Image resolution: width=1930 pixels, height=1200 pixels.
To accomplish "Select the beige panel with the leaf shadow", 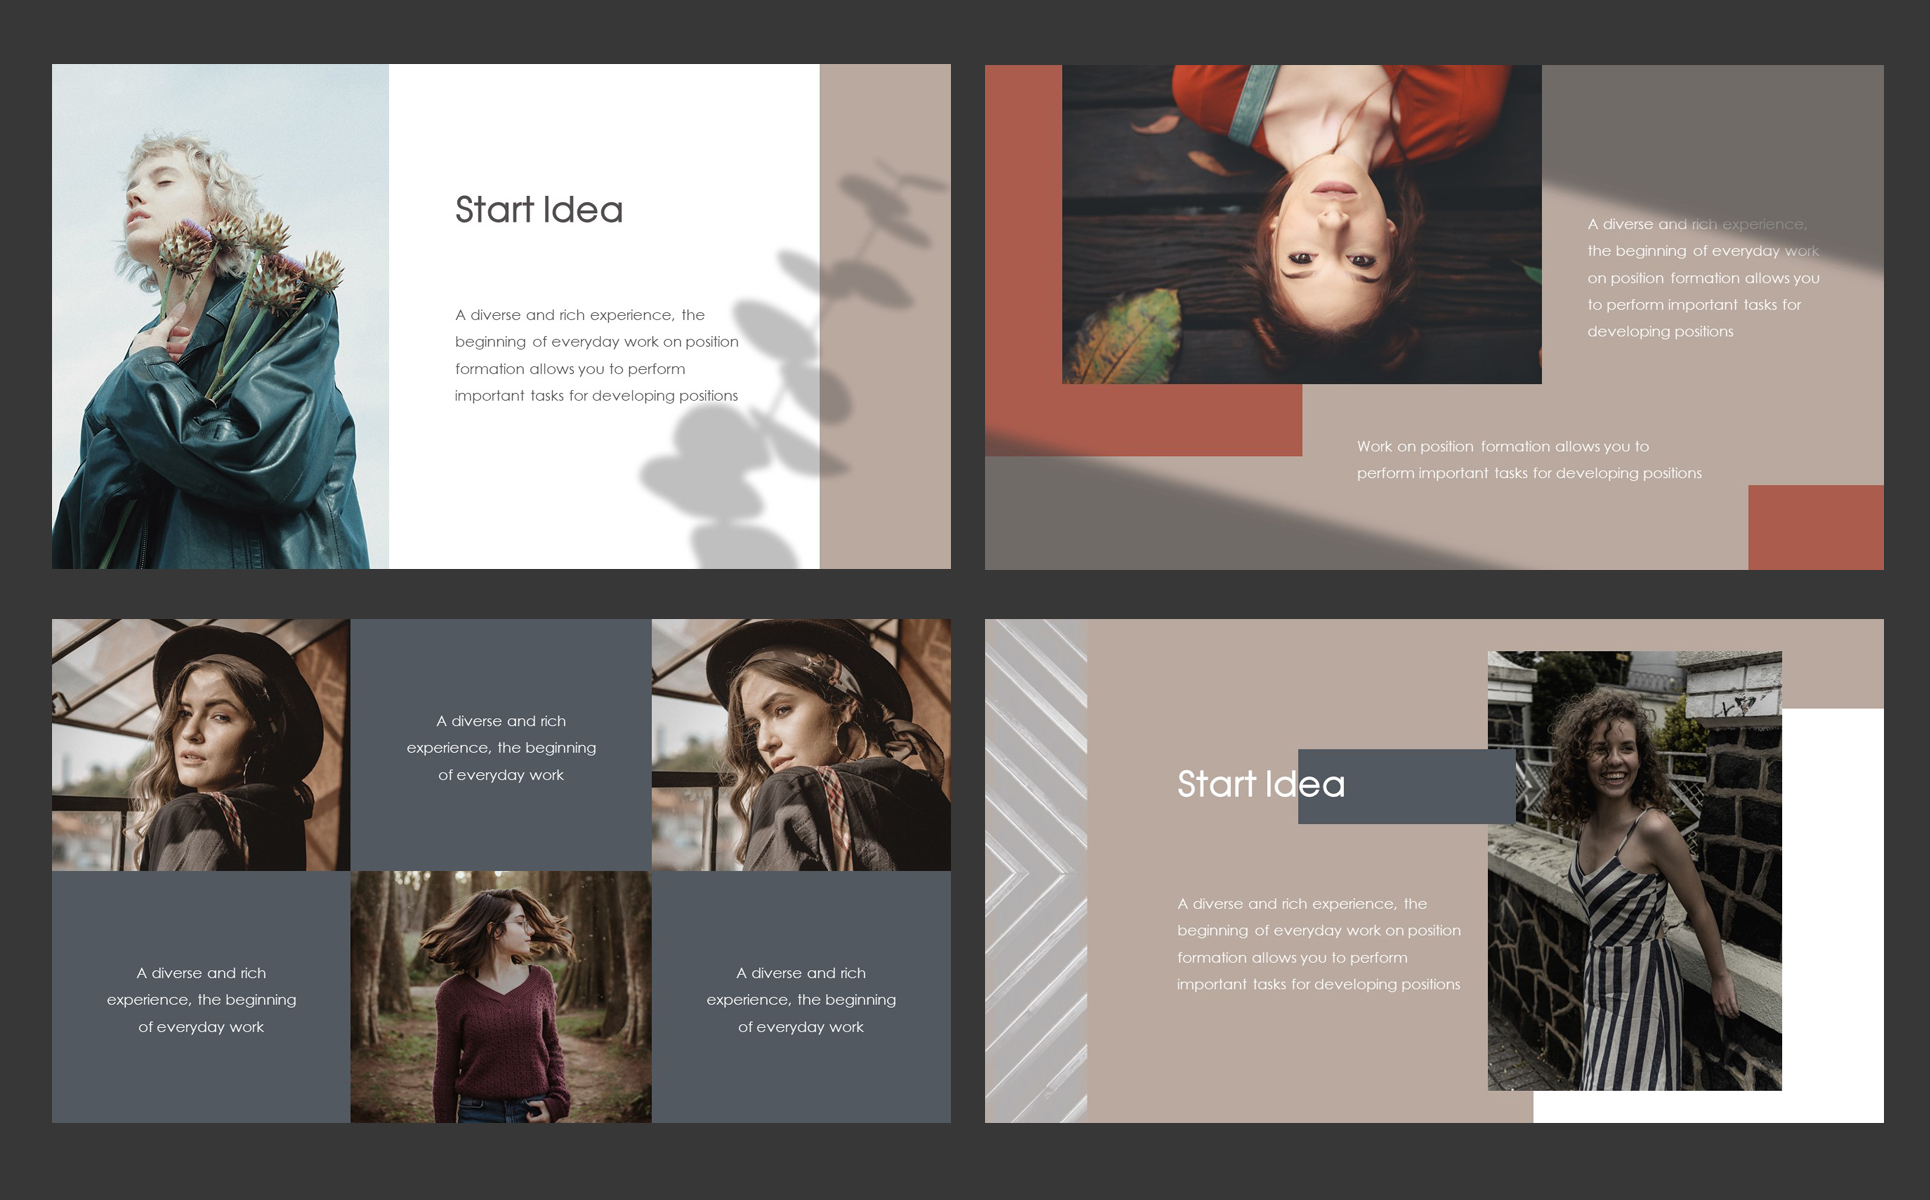I will click(885, 317).
